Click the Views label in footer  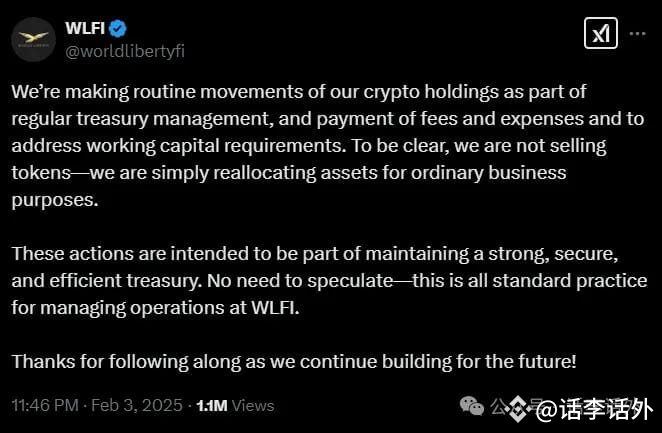(x=253, y=406)
